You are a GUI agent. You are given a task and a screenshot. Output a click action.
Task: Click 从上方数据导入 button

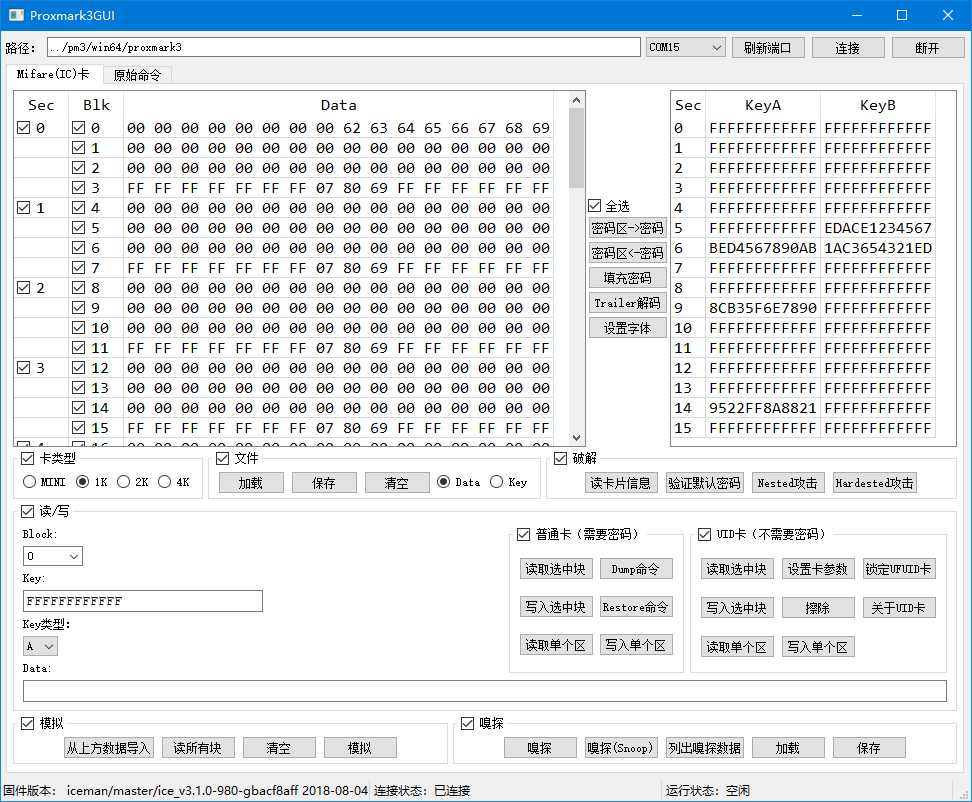tap(108, 748)
